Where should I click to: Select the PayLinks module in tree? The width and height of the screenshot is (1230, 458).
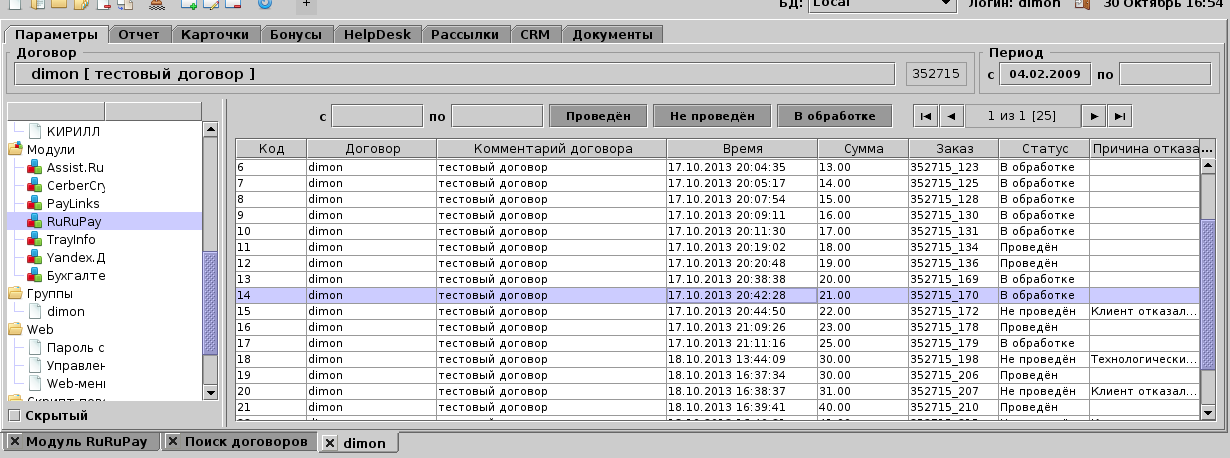coord(73,203)
